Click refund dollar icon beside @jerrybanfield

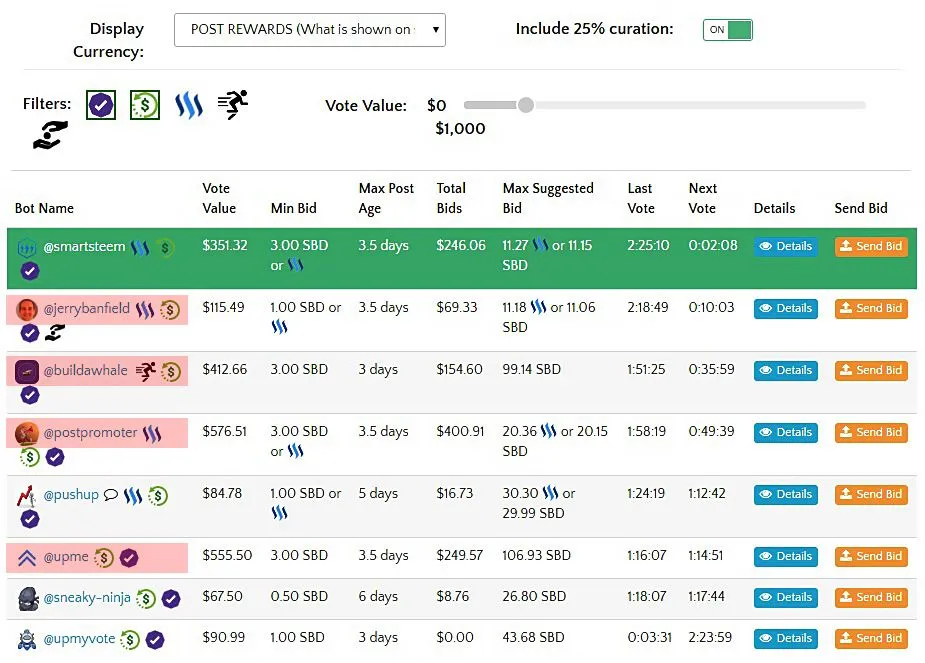pos(170,310)
